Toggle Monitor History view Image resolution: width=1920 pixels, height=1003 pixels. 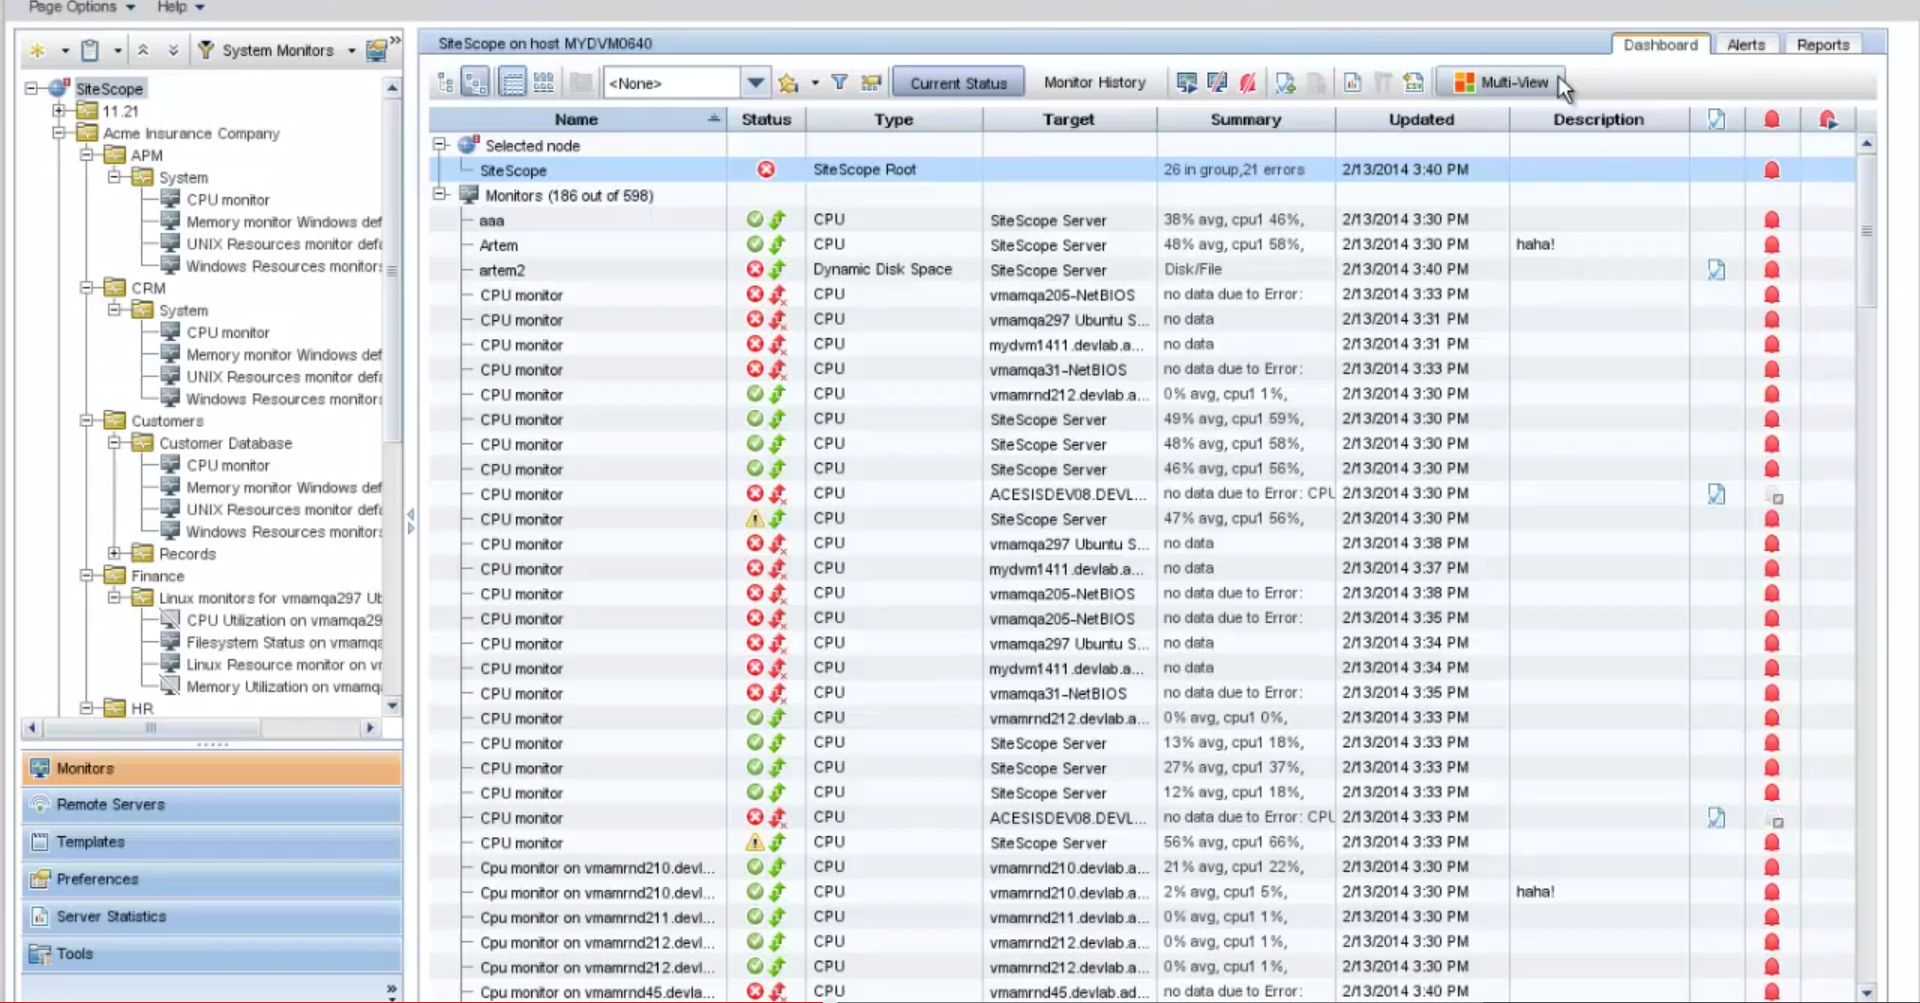click(x=1095, y=83)
